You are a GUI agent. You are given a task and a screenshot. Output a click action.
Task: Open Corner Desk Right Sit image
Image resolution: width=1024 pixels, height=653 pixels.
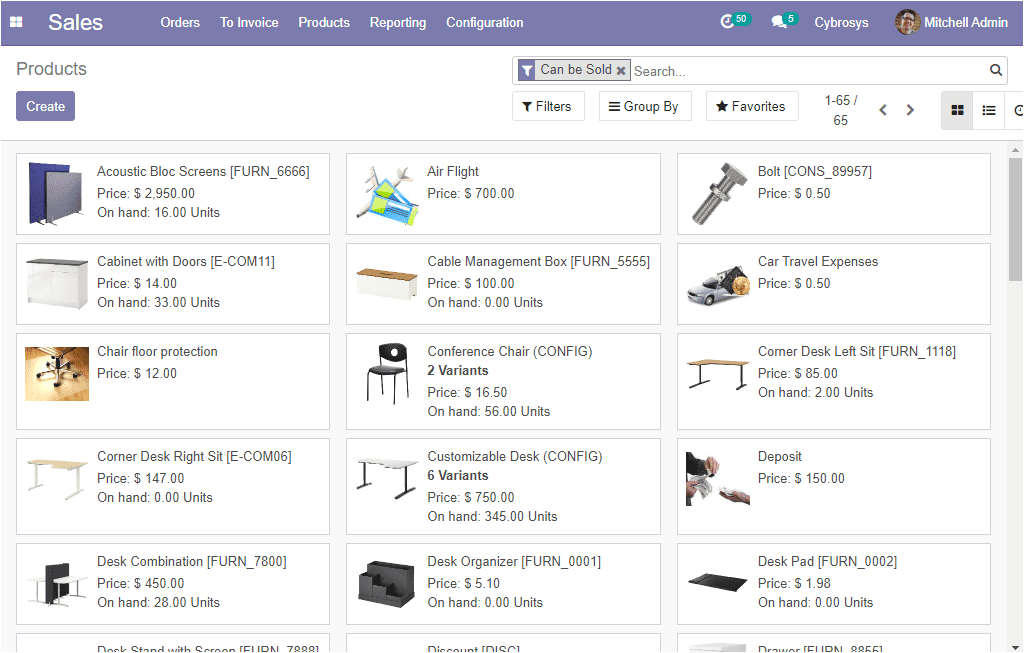(57, 478)
